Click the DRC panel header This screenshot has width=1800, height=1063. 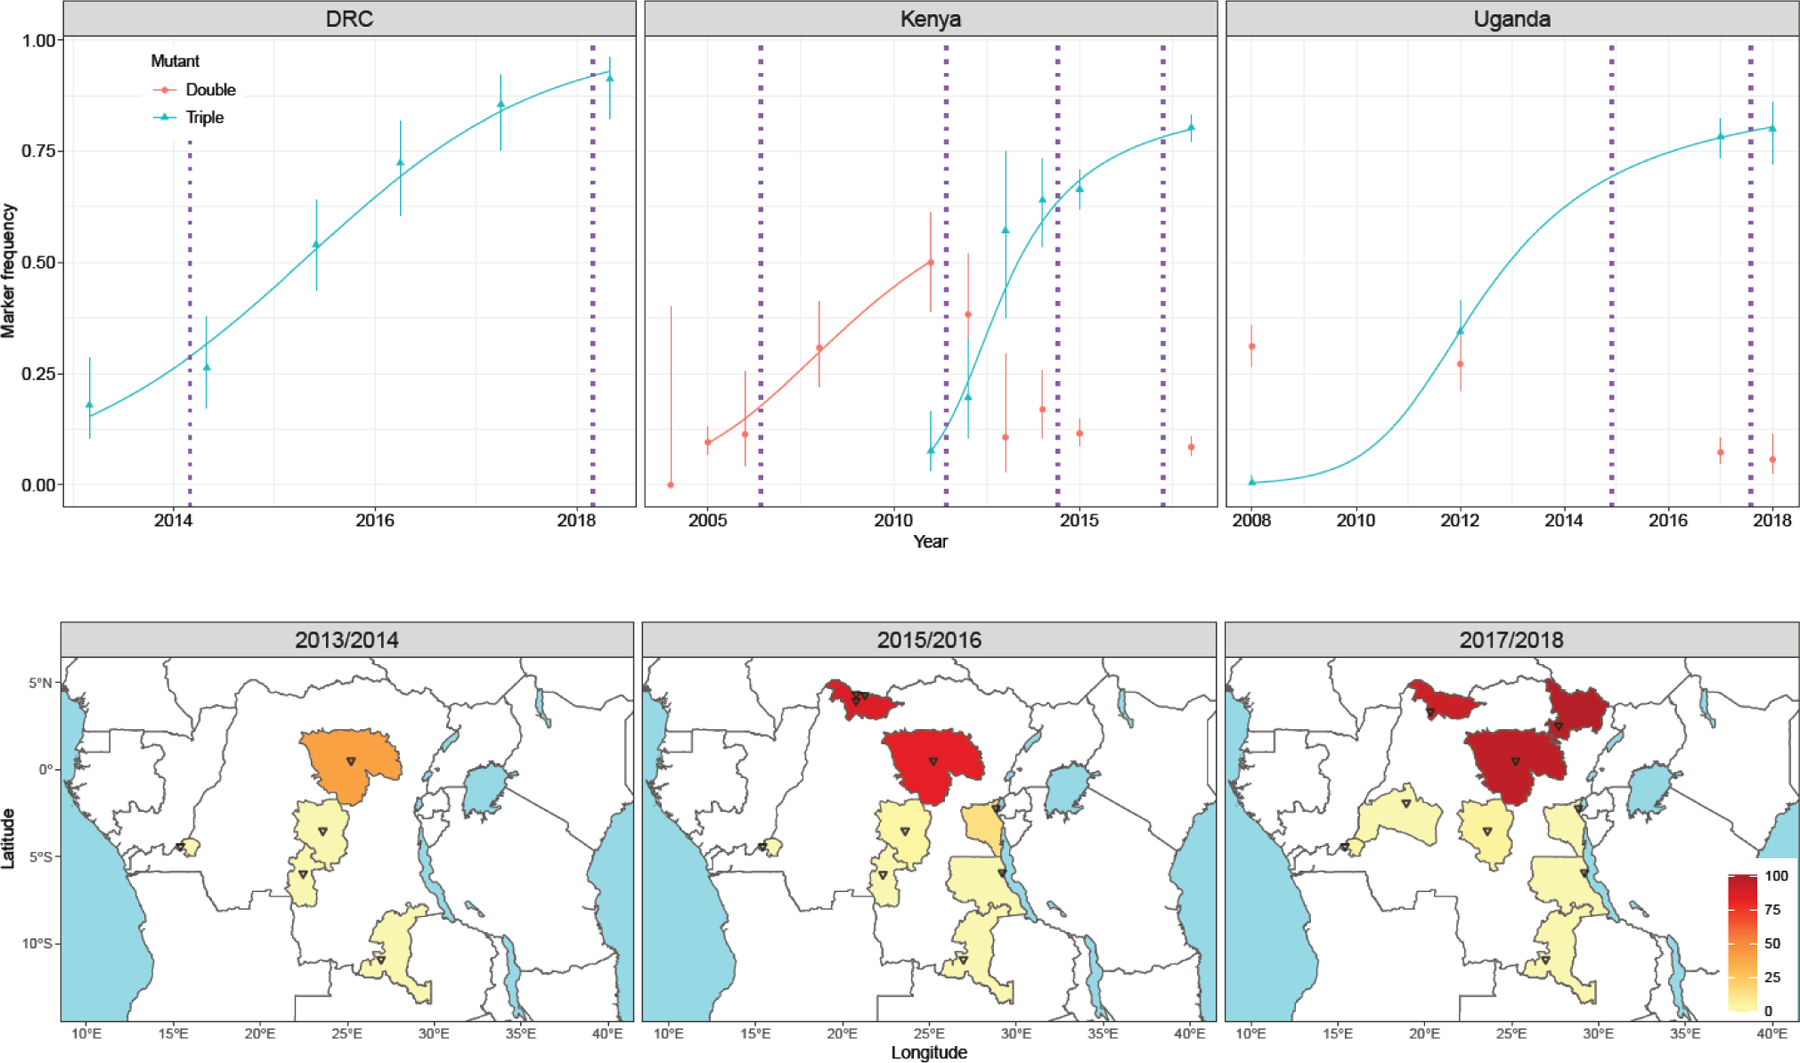click(x=349, y=18)
